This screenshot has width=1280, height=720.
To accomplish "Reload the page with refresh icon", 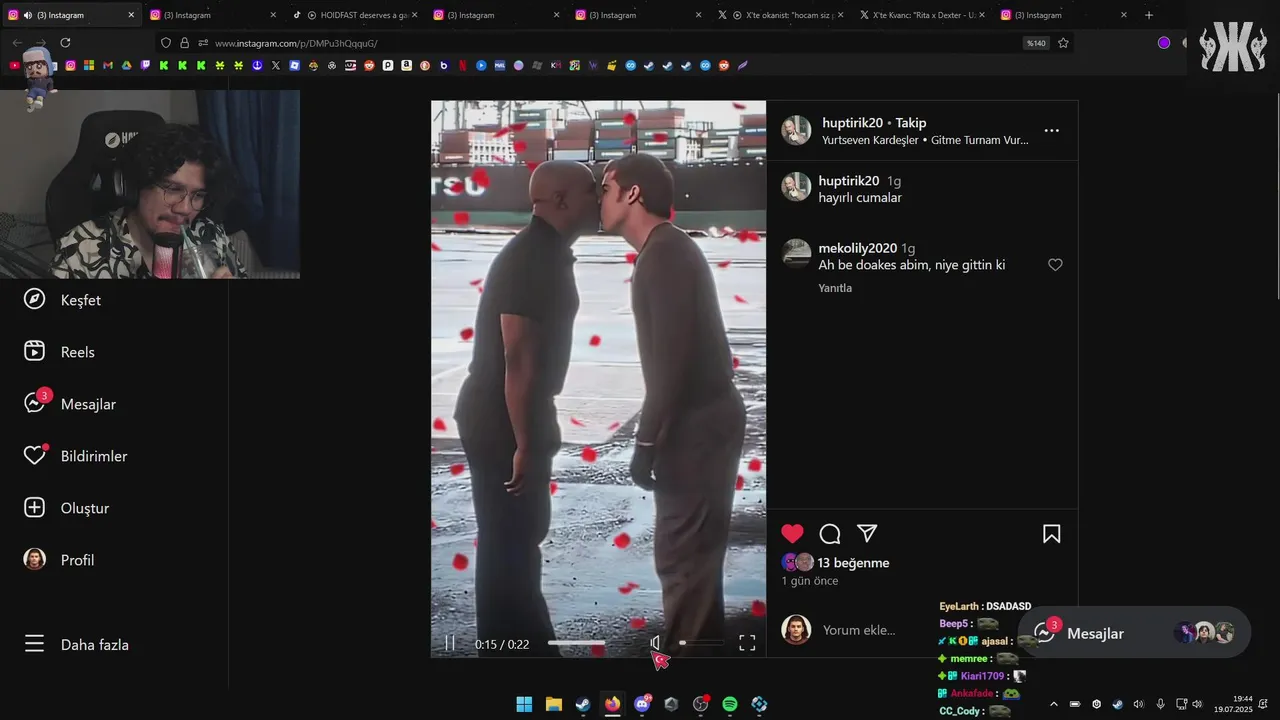I will click(65, 43).
